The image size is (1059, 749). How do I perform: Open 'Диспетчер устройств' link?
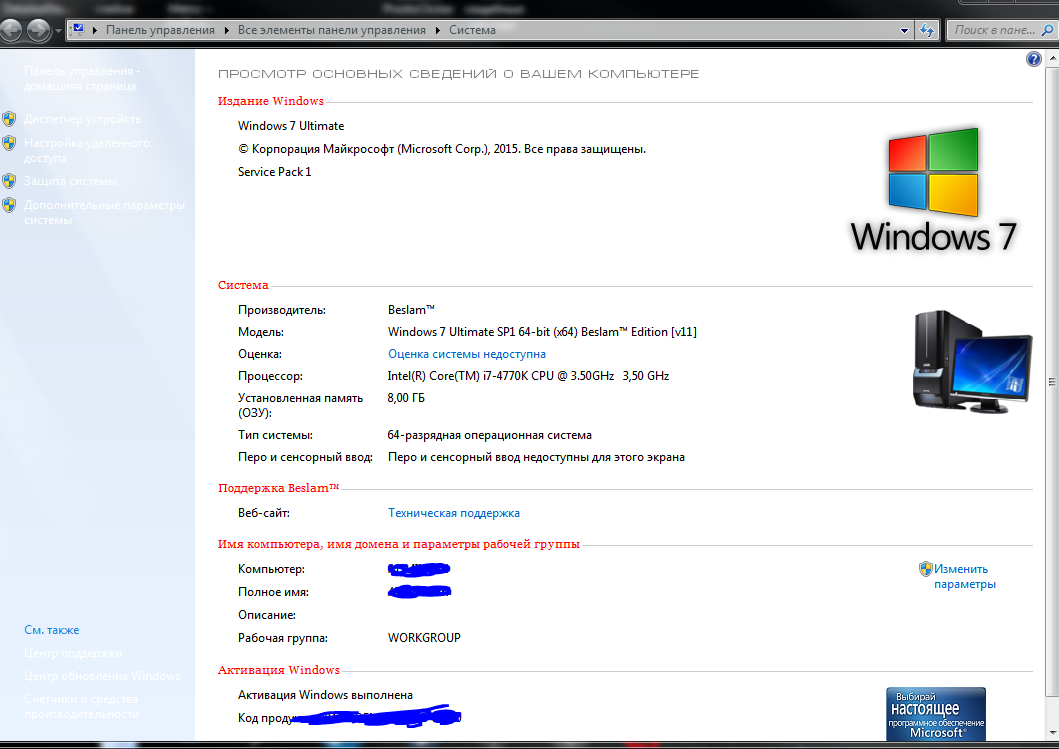pos(82,119)
